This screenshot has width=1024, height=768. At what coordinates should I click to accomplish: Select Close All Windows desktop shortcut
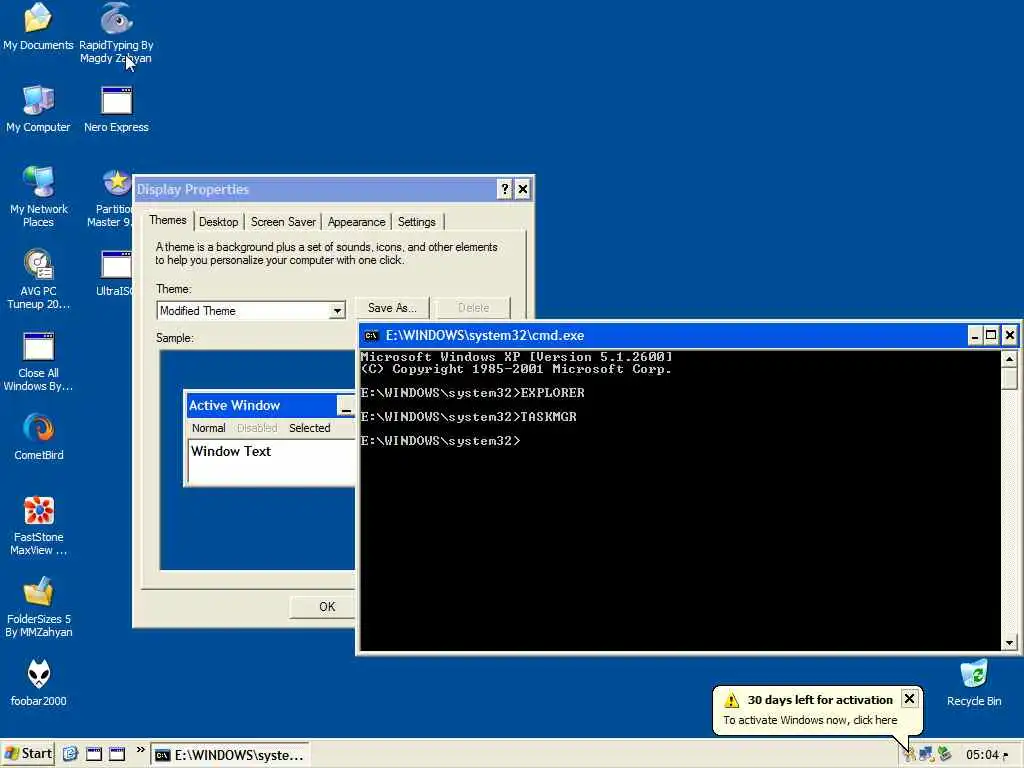[38, 361]
